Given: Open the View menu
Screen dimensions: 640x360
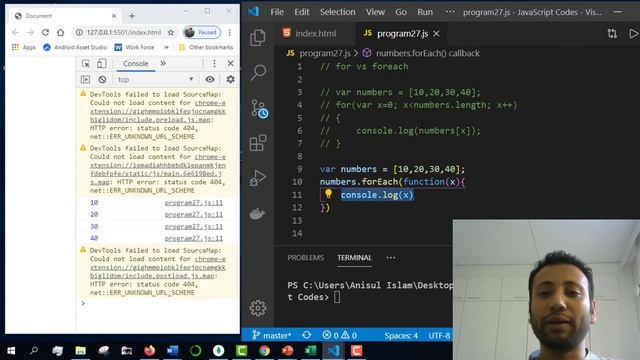Looking at the screenshot, I should click(x=375, y=12).
